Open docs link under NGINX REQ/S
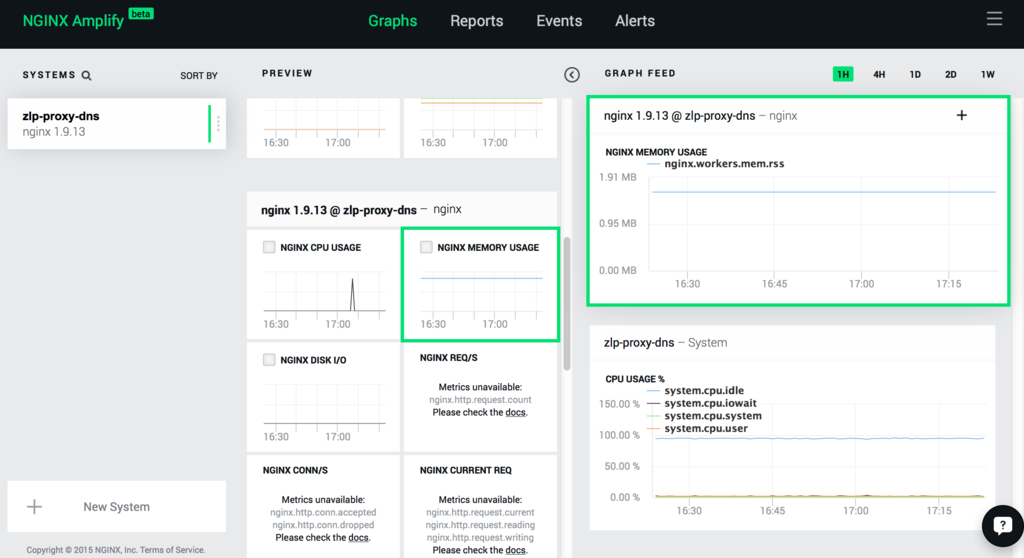 click(515, 412)
